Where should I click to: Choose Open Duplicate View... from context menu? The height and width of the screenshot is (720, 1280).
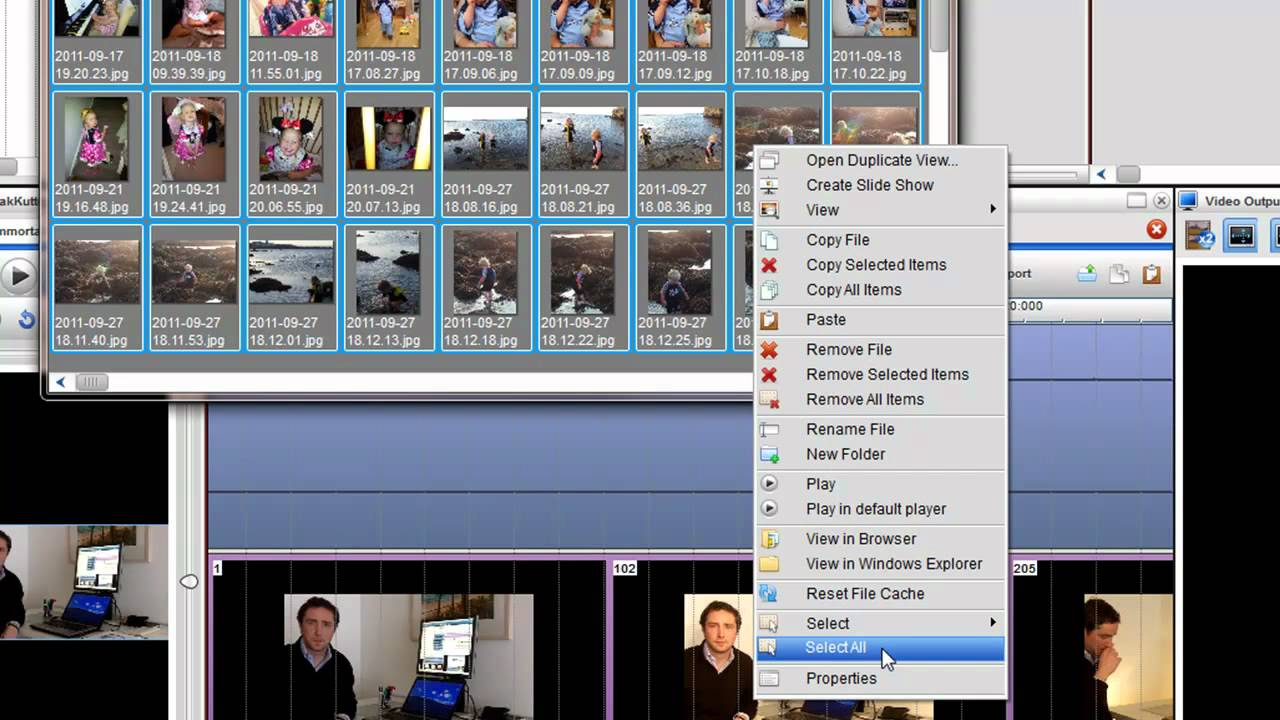pyautogui.click(x=881, y=160)
